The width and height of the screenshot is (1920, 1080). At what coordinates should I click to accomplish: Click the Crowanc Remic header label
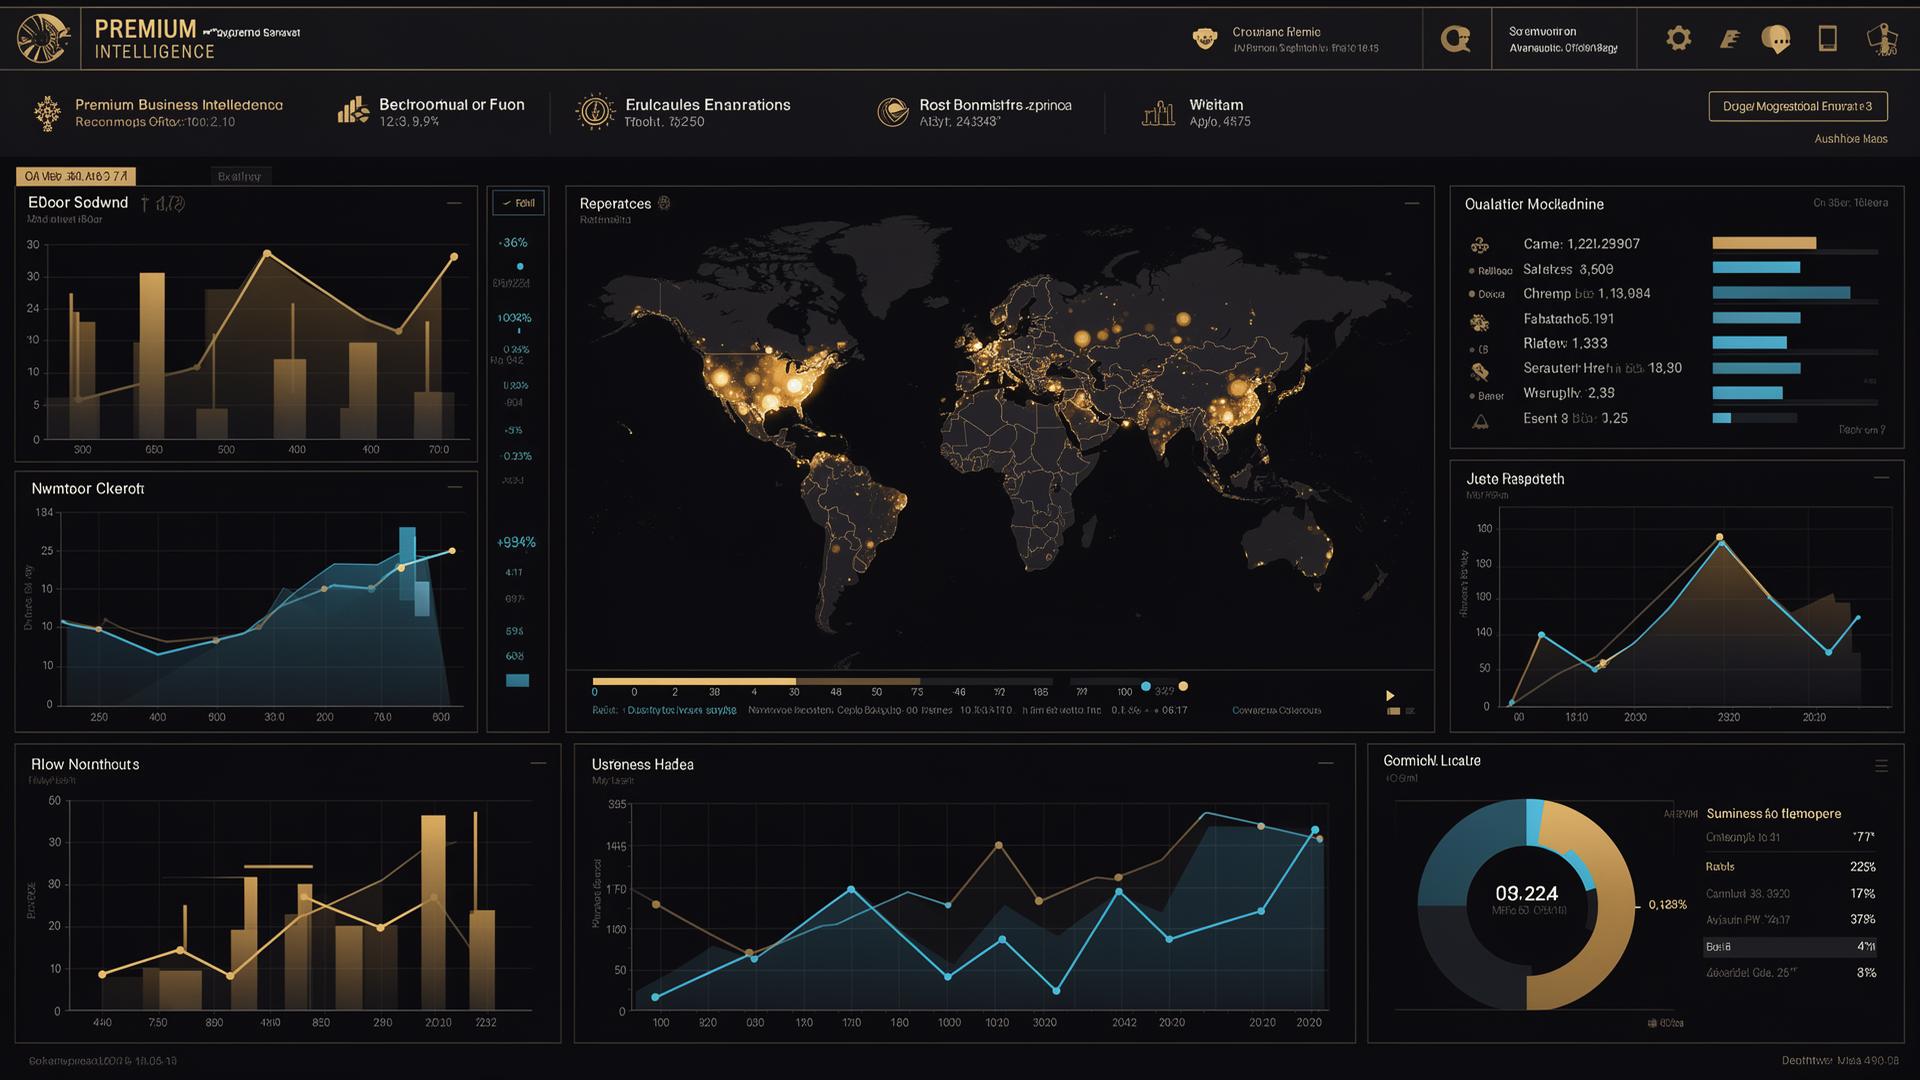[1276, 32]
